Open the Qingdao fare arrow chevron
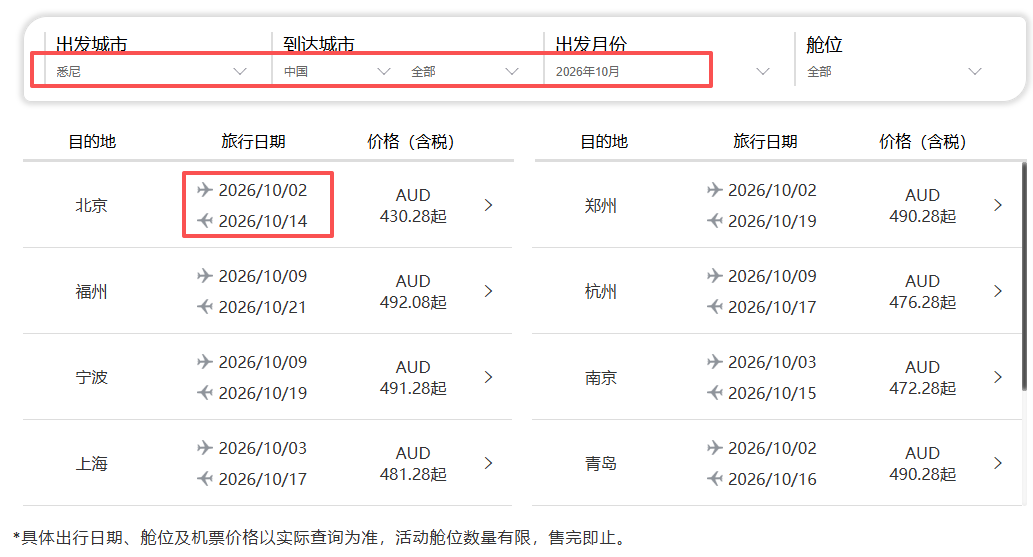Viewport: 1033px width, 557px height. click(997, 463)
